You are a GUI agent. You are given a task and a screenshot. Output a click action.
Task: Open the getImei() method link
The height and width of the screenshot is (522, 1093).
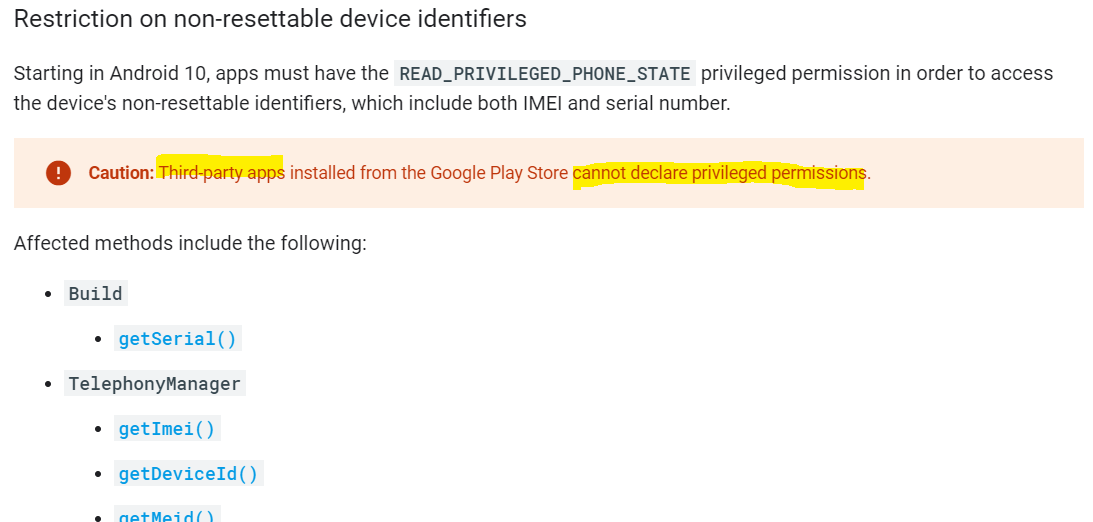(167, 429)
